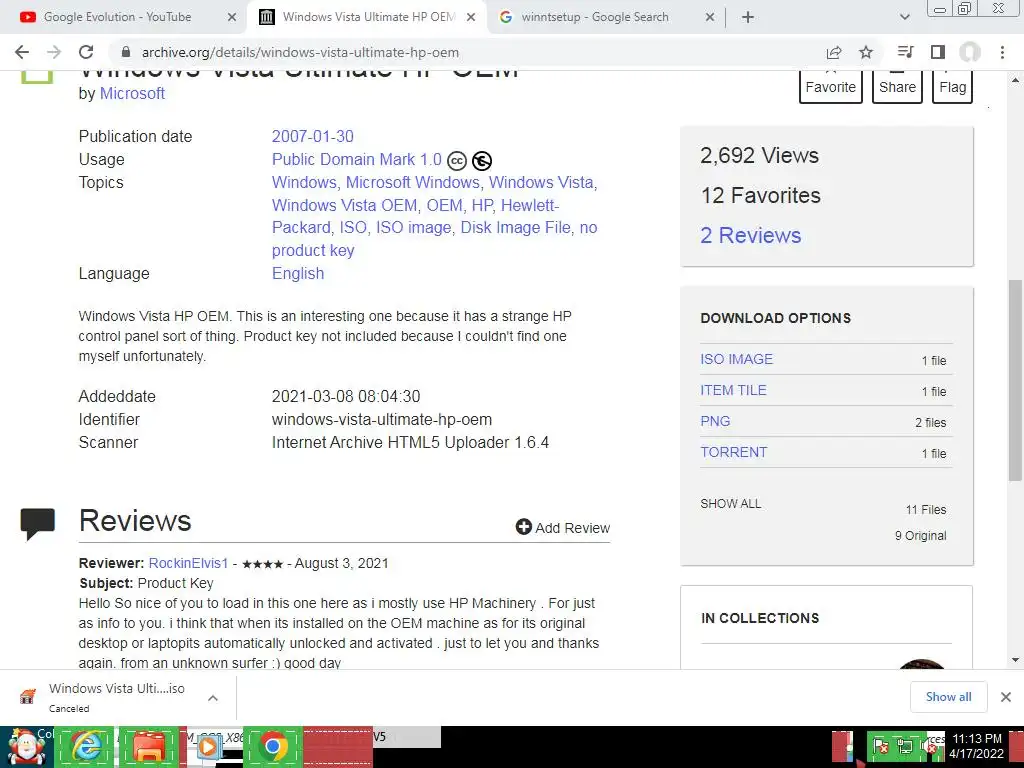1024x768 pixels.
Task: Open reviewer RockinElvis1 profile
Action: click(188, 563)
